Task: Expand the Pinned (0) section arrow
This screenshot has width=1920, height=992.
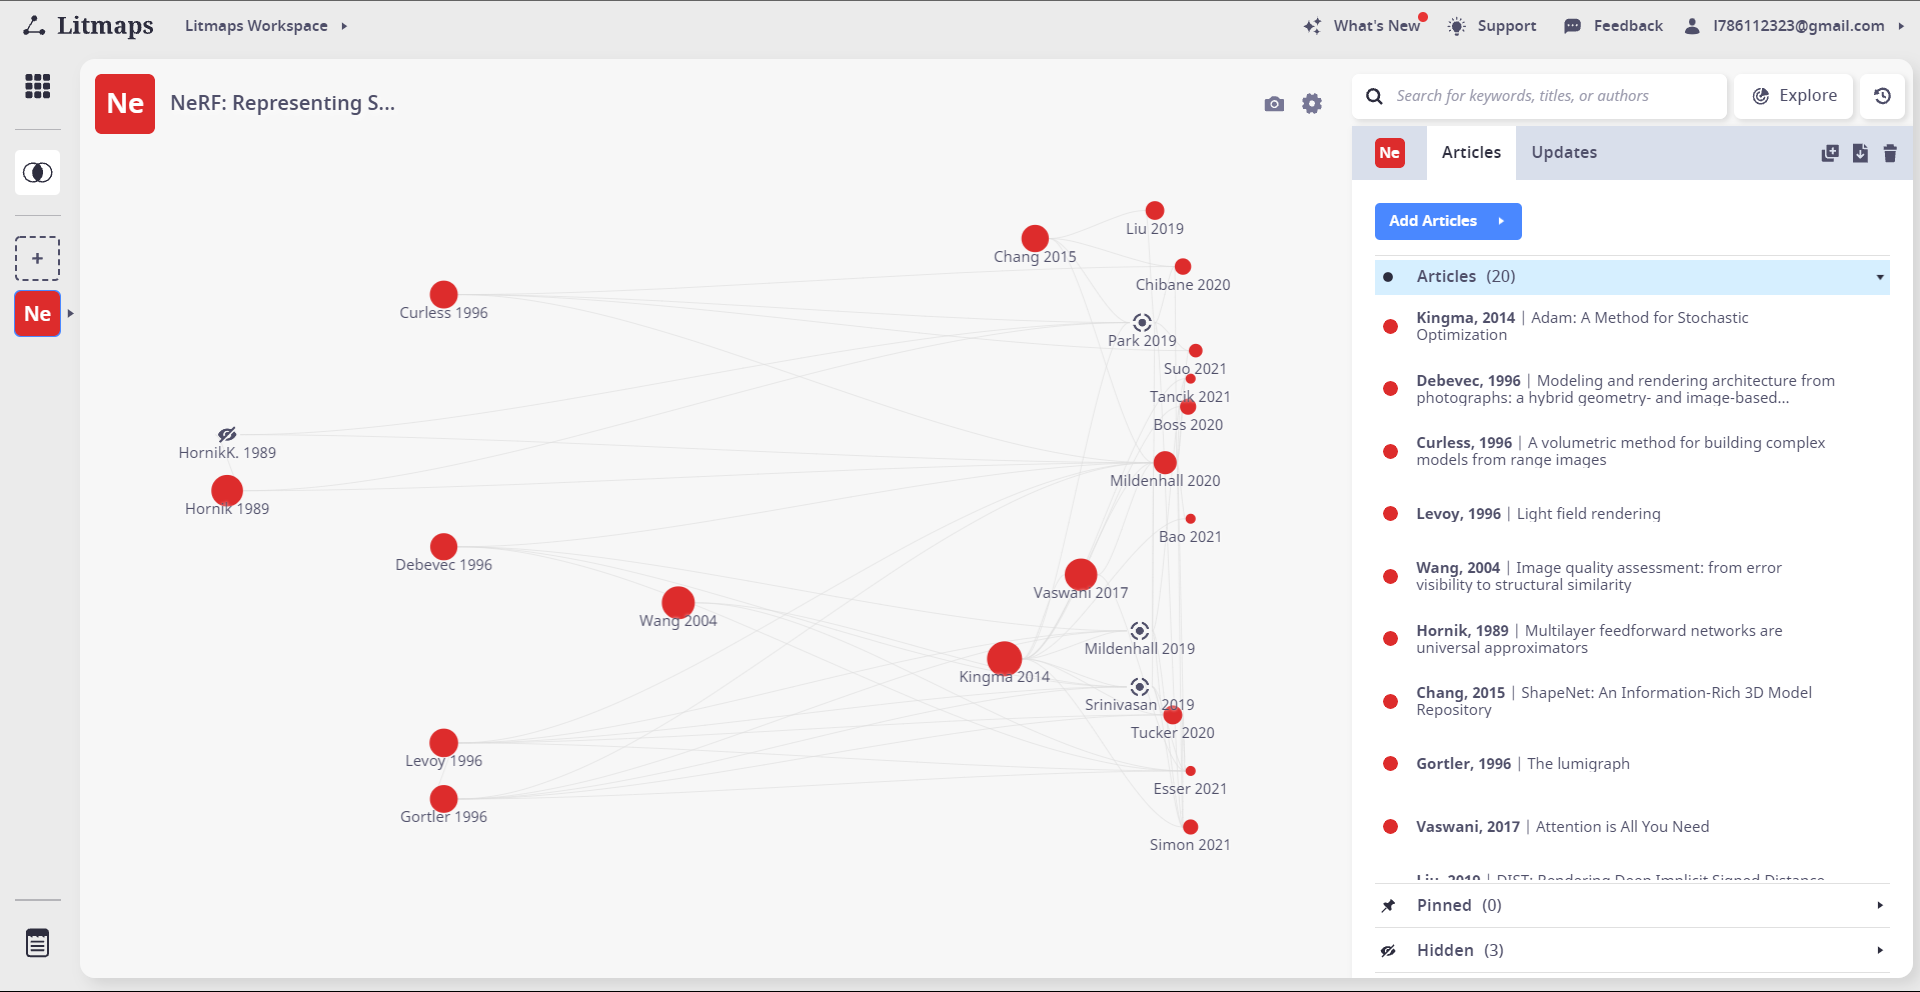Action: [x=1880, y=906]
